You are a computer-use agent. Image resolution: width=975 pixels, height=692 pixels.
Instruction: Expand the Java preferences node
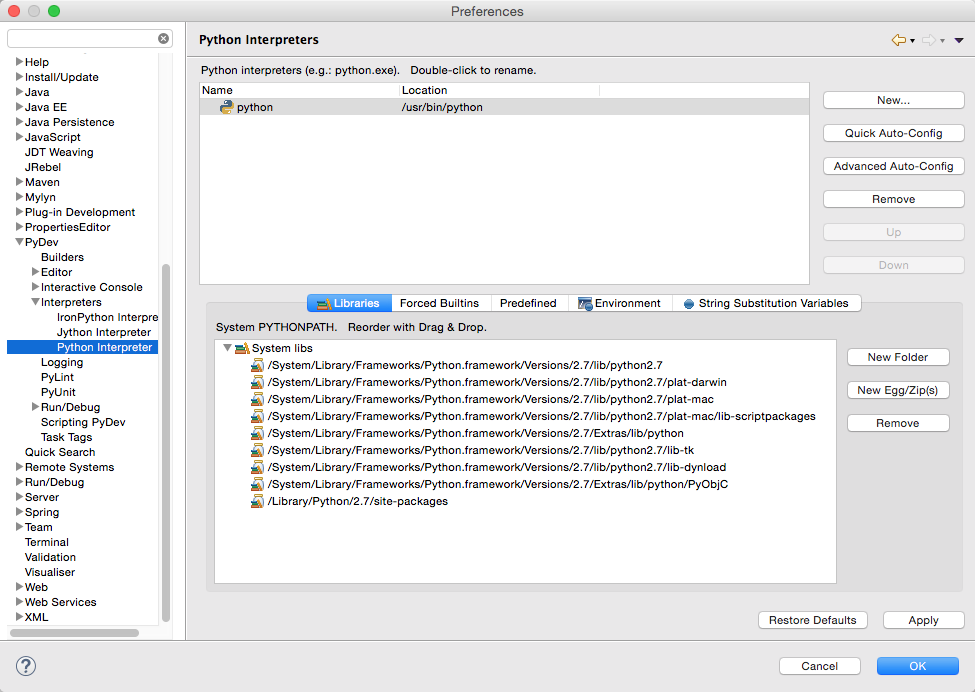(19, 91)
